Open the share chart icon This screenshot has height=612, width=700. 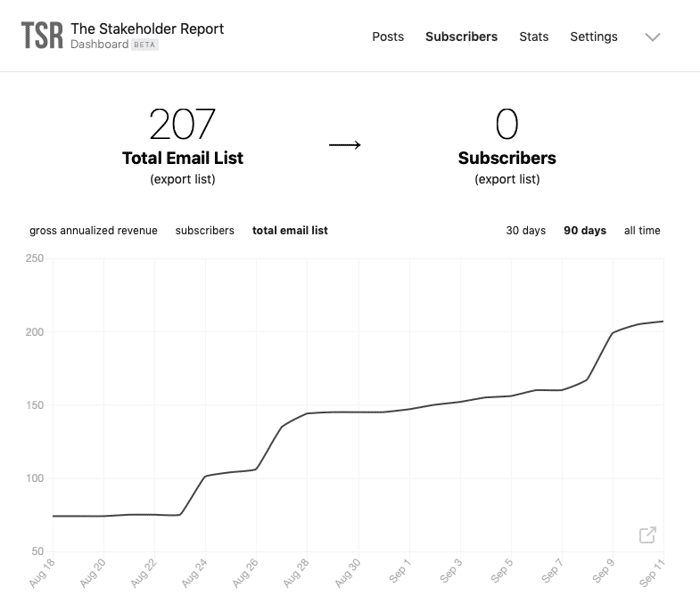tap(647, 535)
